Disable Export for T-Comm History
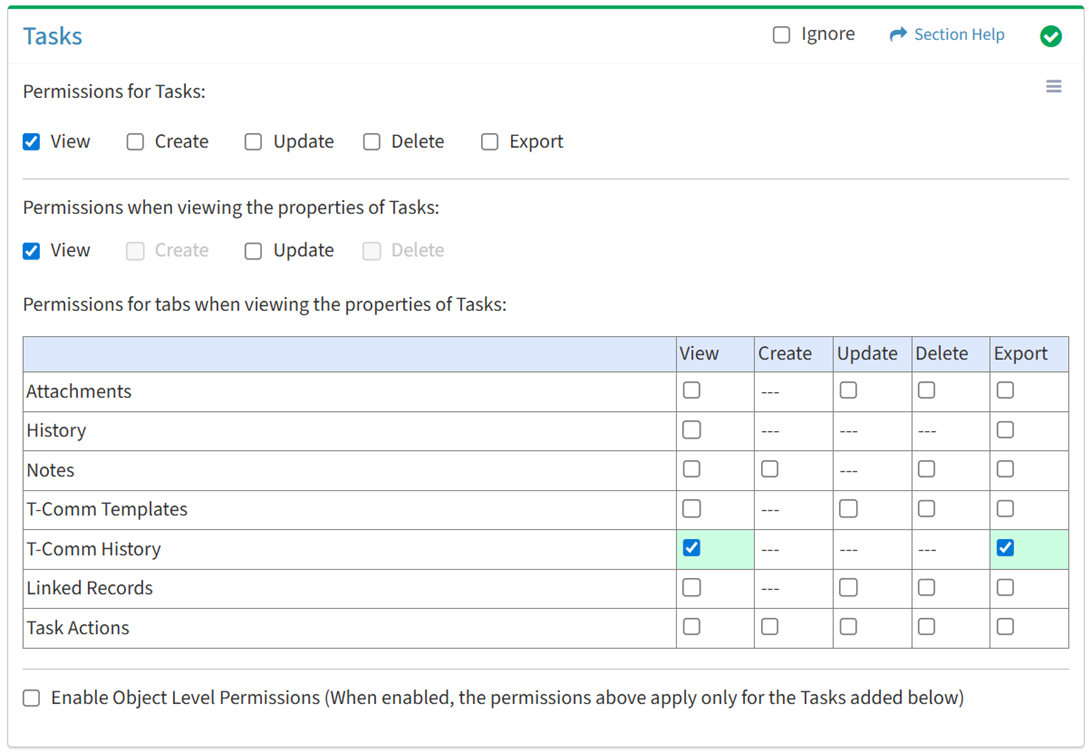The width and height of the screenshot is (1091, 752). pos(1005,548)
